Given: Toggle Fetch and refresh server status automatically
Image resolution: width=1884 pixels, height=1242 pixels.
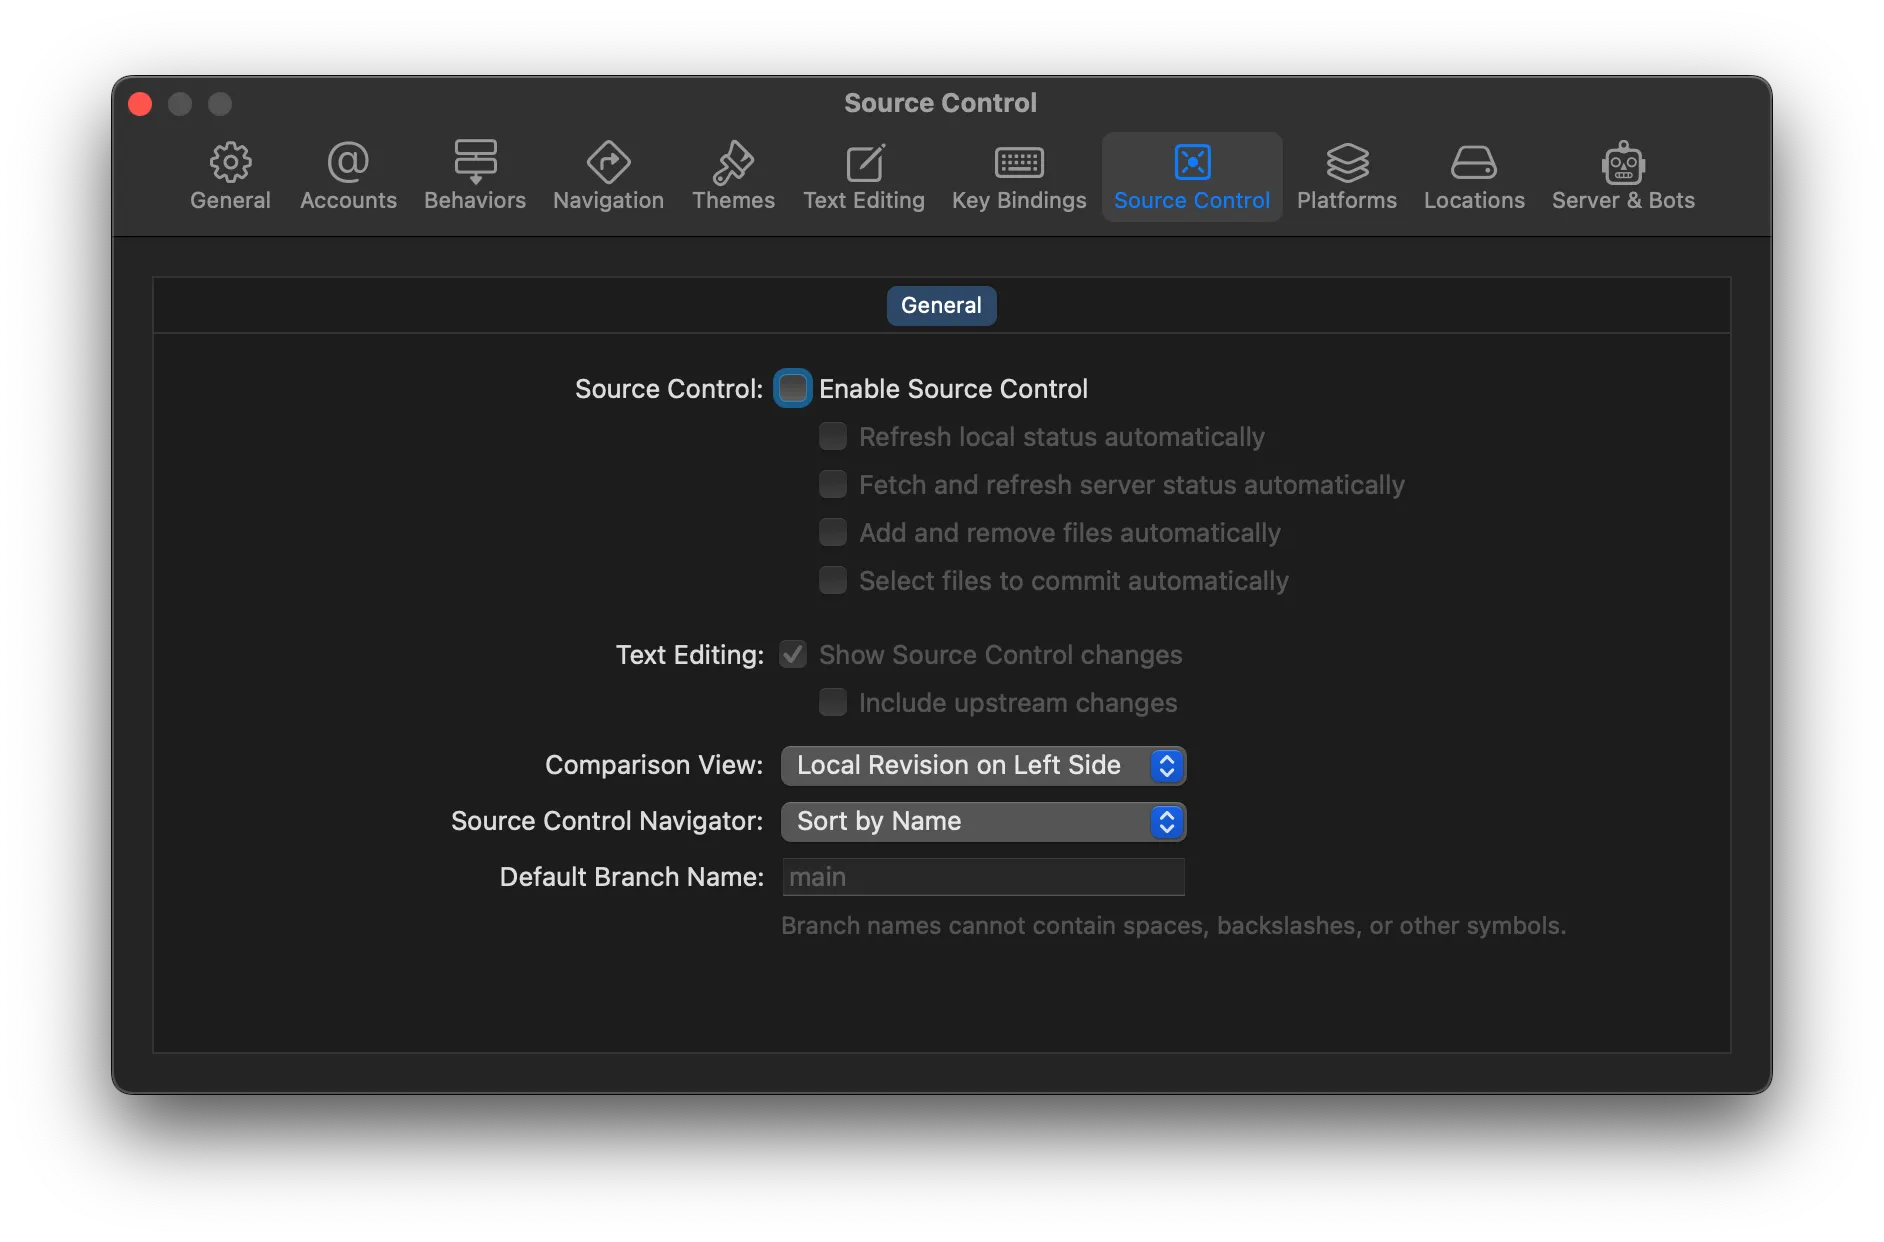Looking at the screenshot, I should 833,484.
